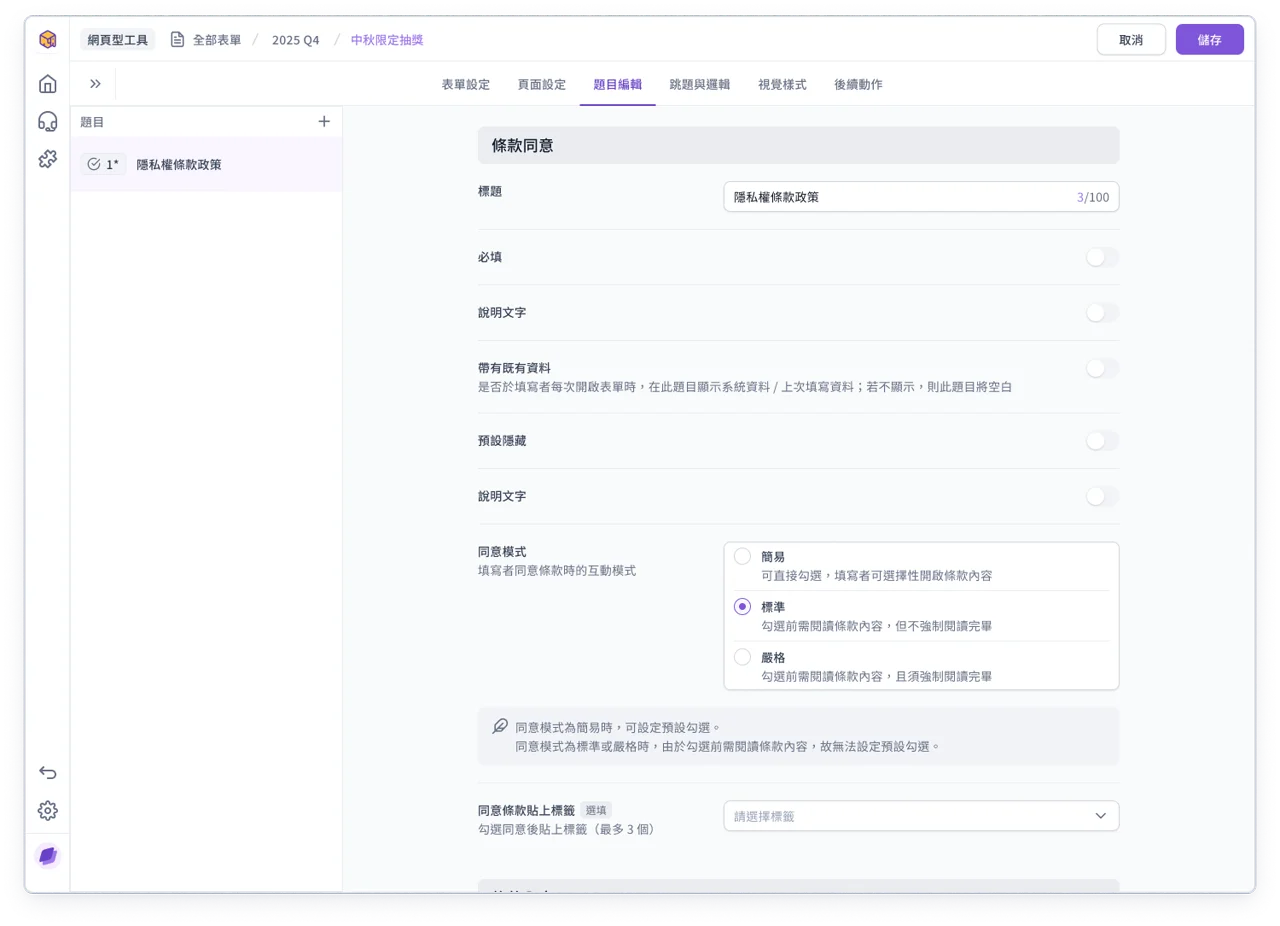Viewport: 1280px width, 926px height.
Task: Click the cube app logo icon
Action: pos(47,40)
